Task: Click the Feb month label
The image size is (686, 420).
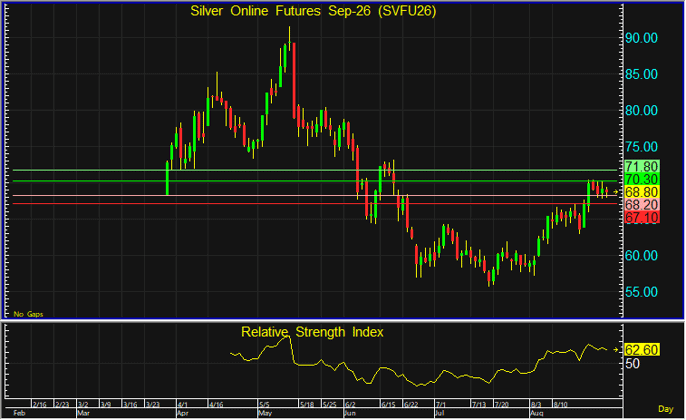Action: click(x=19, y=413)
